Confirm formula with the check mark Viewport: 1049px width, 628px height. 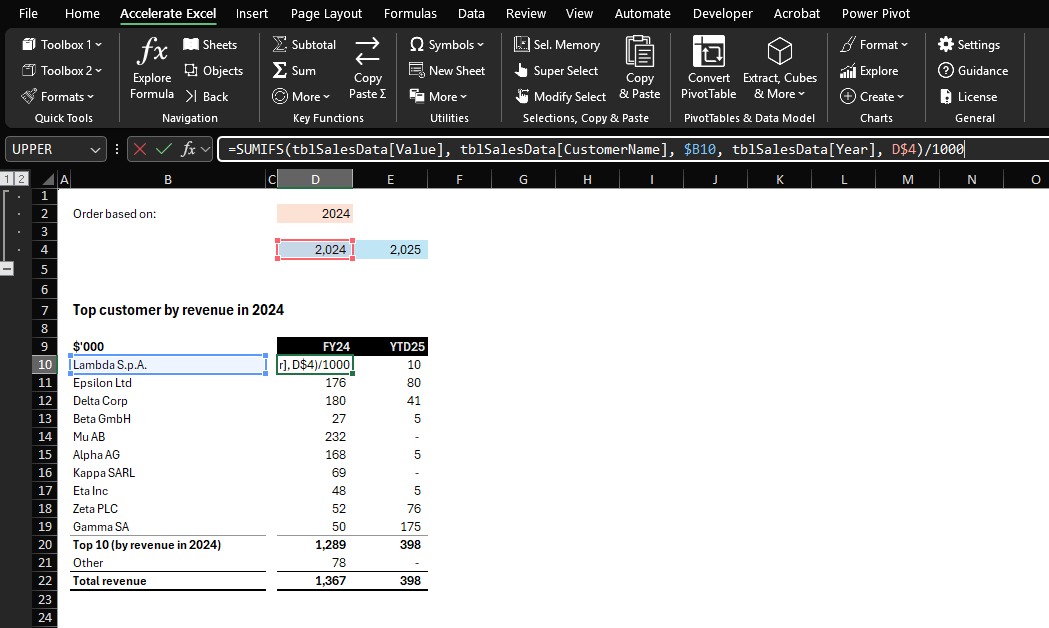coord(163,148)
